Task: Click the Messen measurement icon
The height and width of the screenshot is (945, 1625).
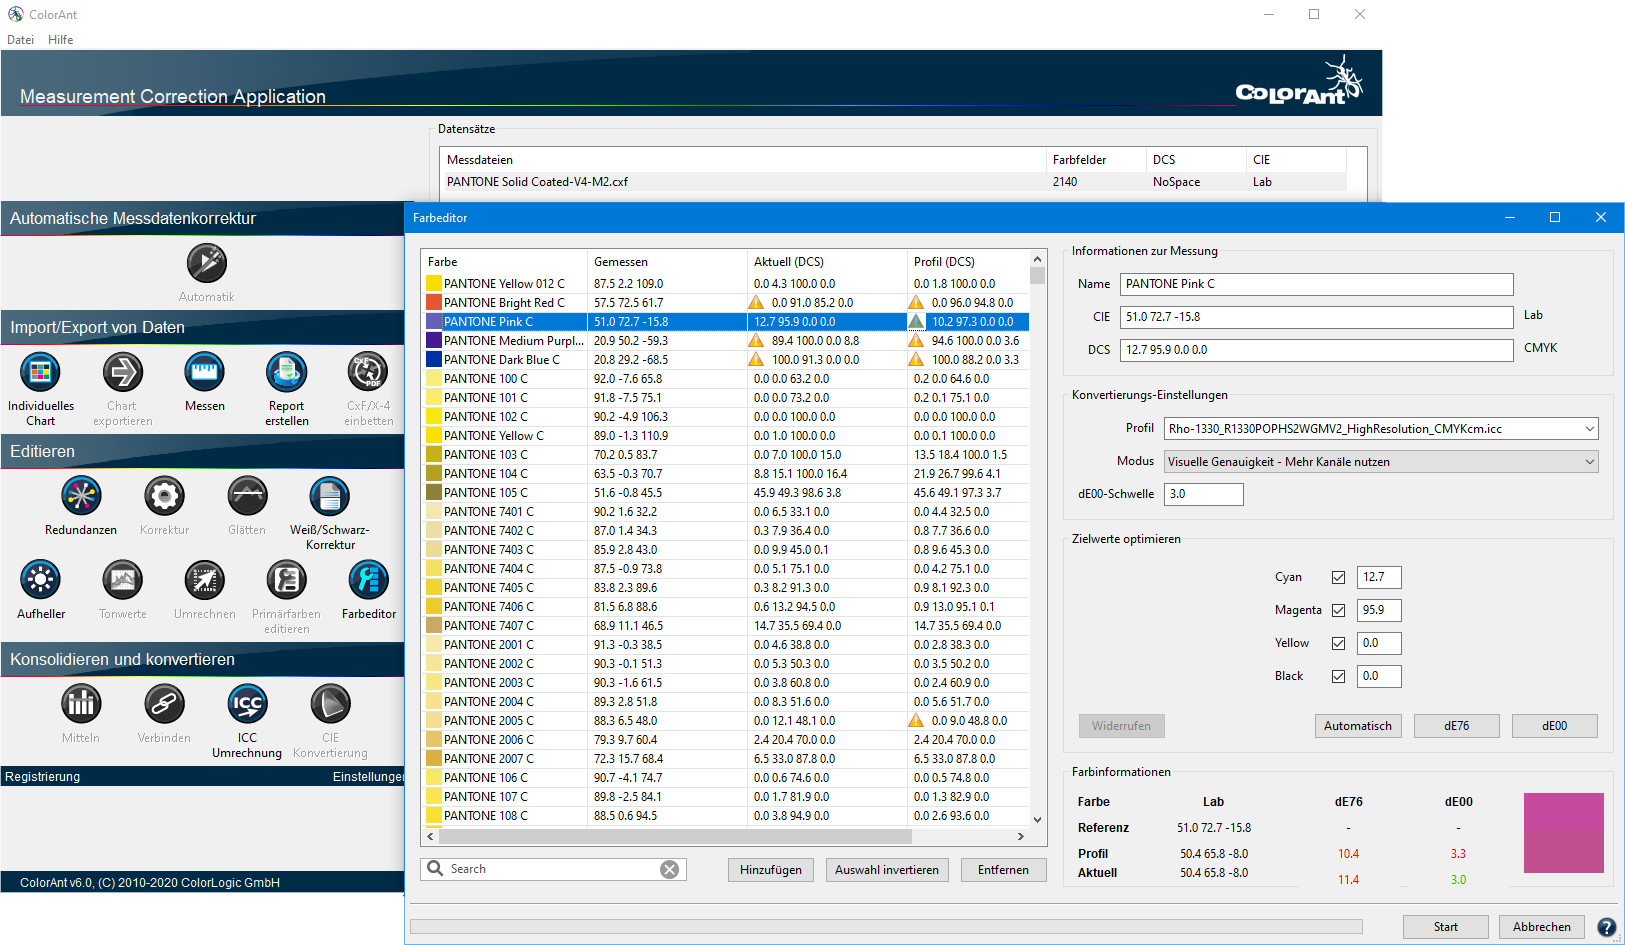Action: (x=204, y=373)
